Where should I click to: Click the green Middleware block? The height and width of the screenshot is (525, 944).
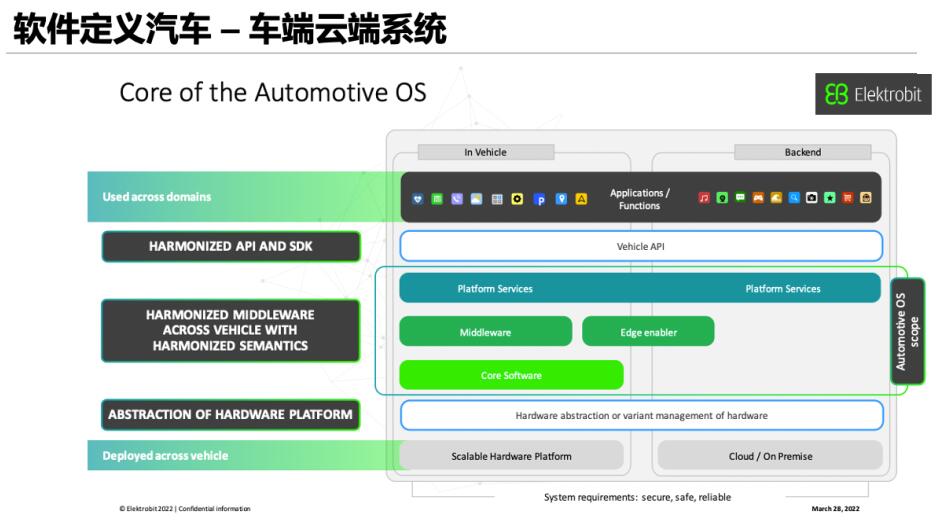pyautogui.click(x=485, y=332)
